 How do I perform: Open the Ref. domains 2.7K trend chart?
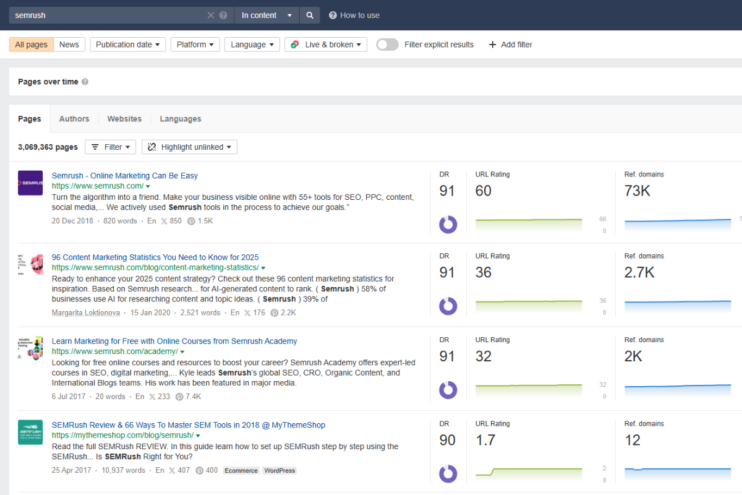678,306
